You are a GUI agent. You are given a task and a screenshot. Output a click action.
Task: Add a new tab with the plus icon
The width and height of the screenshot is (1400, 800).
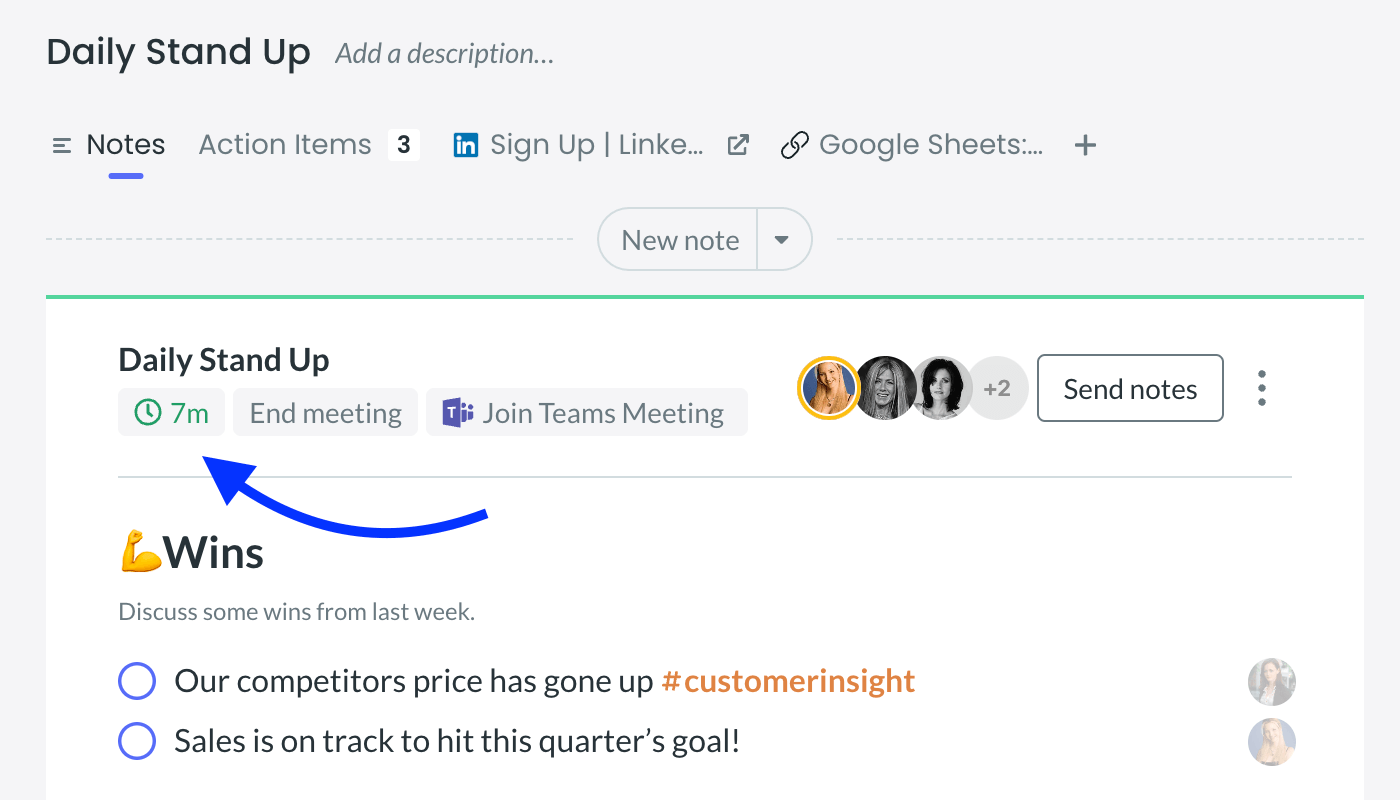pyautogui.click(x=1085, y=146)
